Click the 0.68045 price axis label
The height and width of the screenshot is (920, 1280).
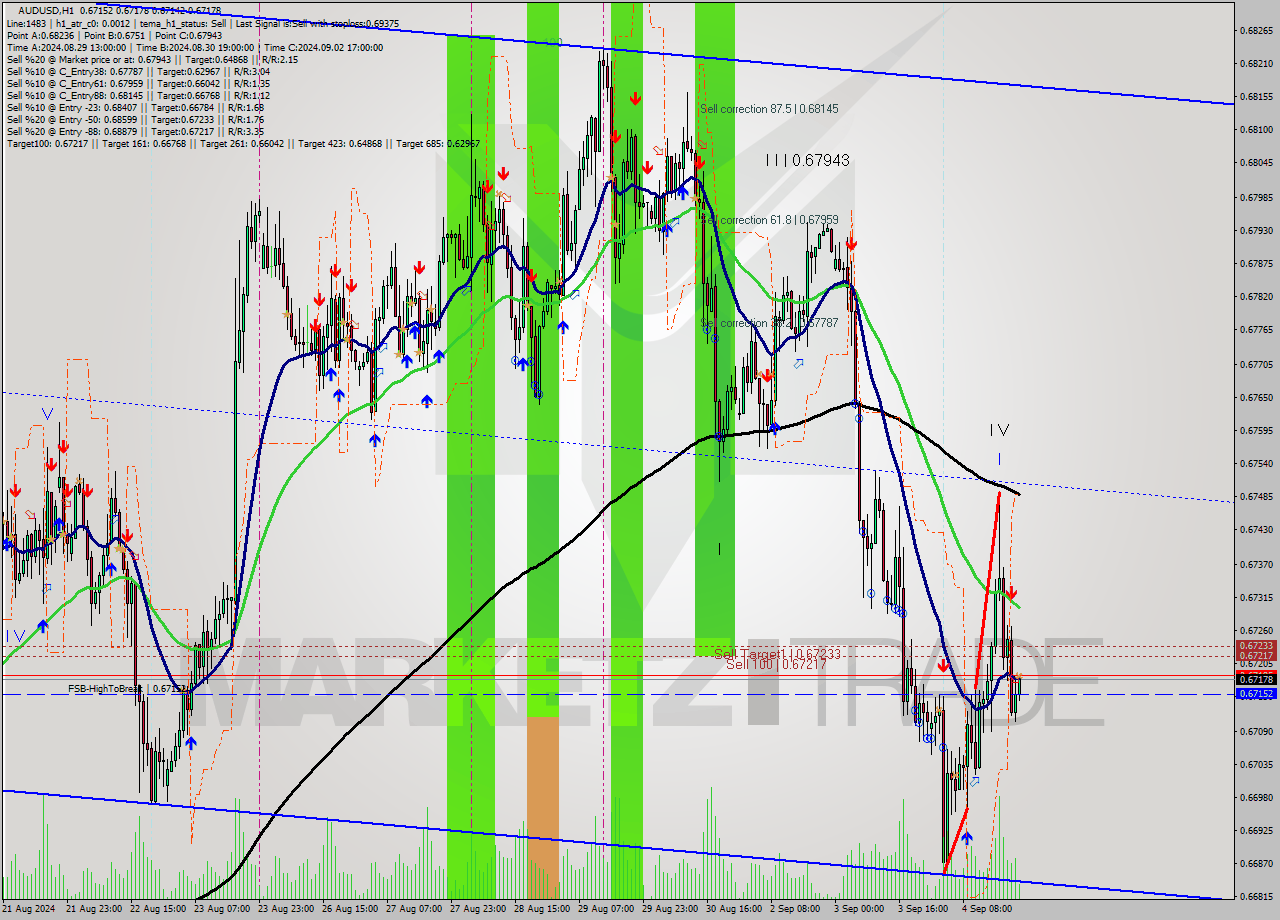point(1256,163)
